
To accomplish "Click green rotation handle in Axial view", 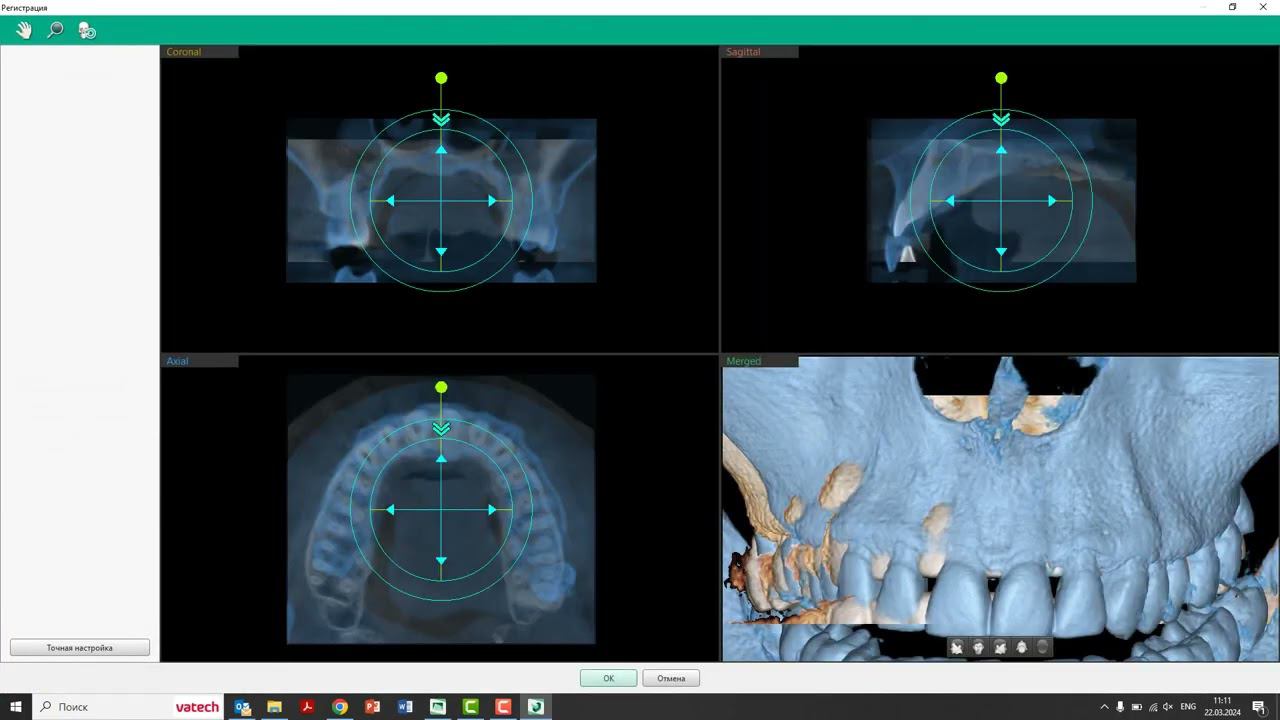I will pyautogui.click(x=441, y=387).
